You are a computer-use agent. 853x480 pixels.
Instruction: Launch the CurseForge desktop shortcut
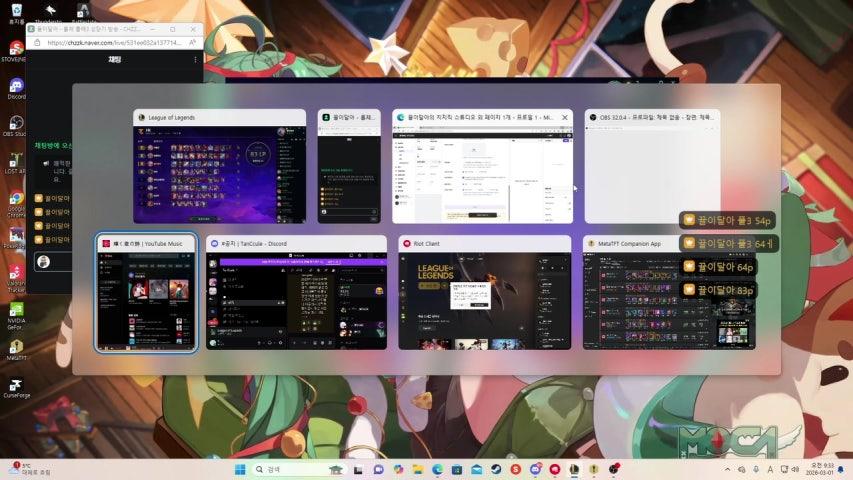coord(16,386)
